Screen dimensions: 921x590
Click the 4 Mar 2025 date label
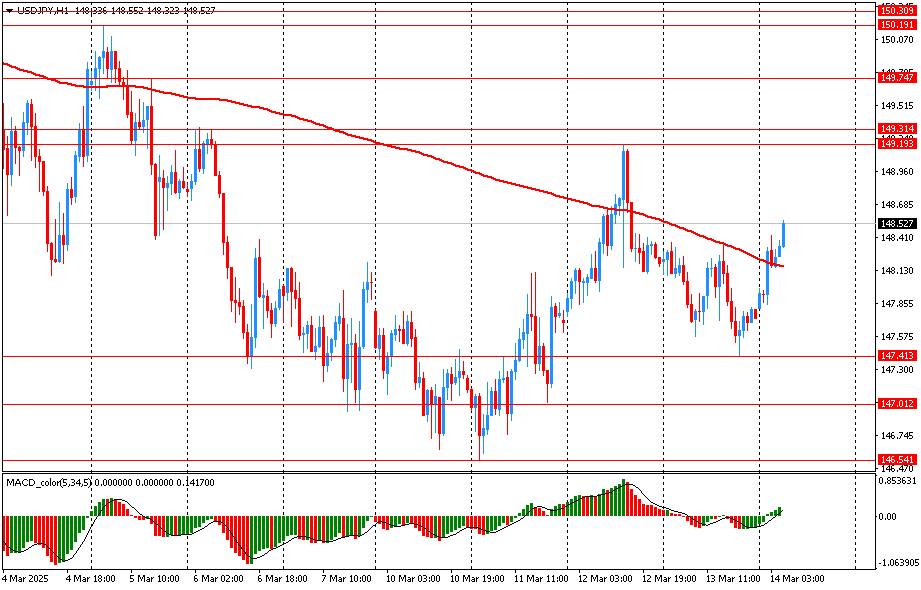click(26, 578)
